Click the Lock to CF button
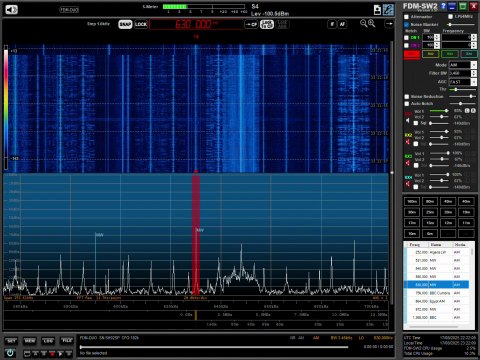Screen dimensions: 480x360 coord(267,24)
